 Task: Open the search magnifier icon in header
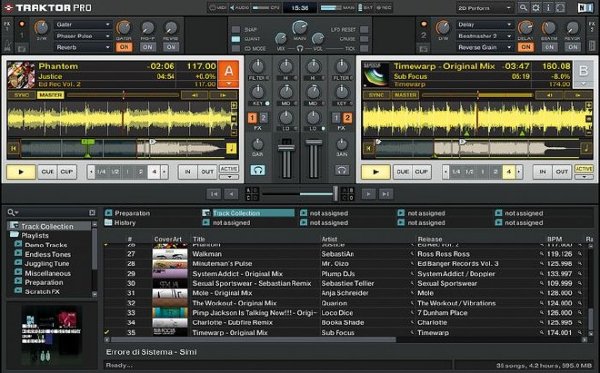click(x=523, y=8)
